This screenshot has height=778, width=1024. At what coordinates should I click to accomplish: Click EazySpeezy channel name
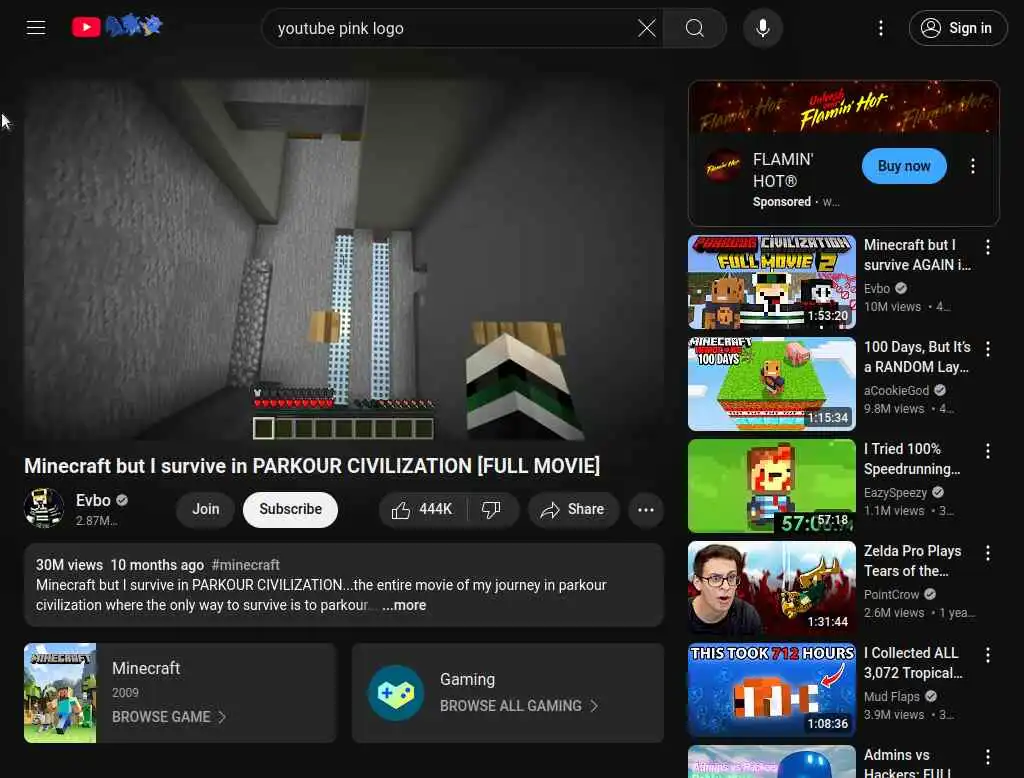coord(895,493)
